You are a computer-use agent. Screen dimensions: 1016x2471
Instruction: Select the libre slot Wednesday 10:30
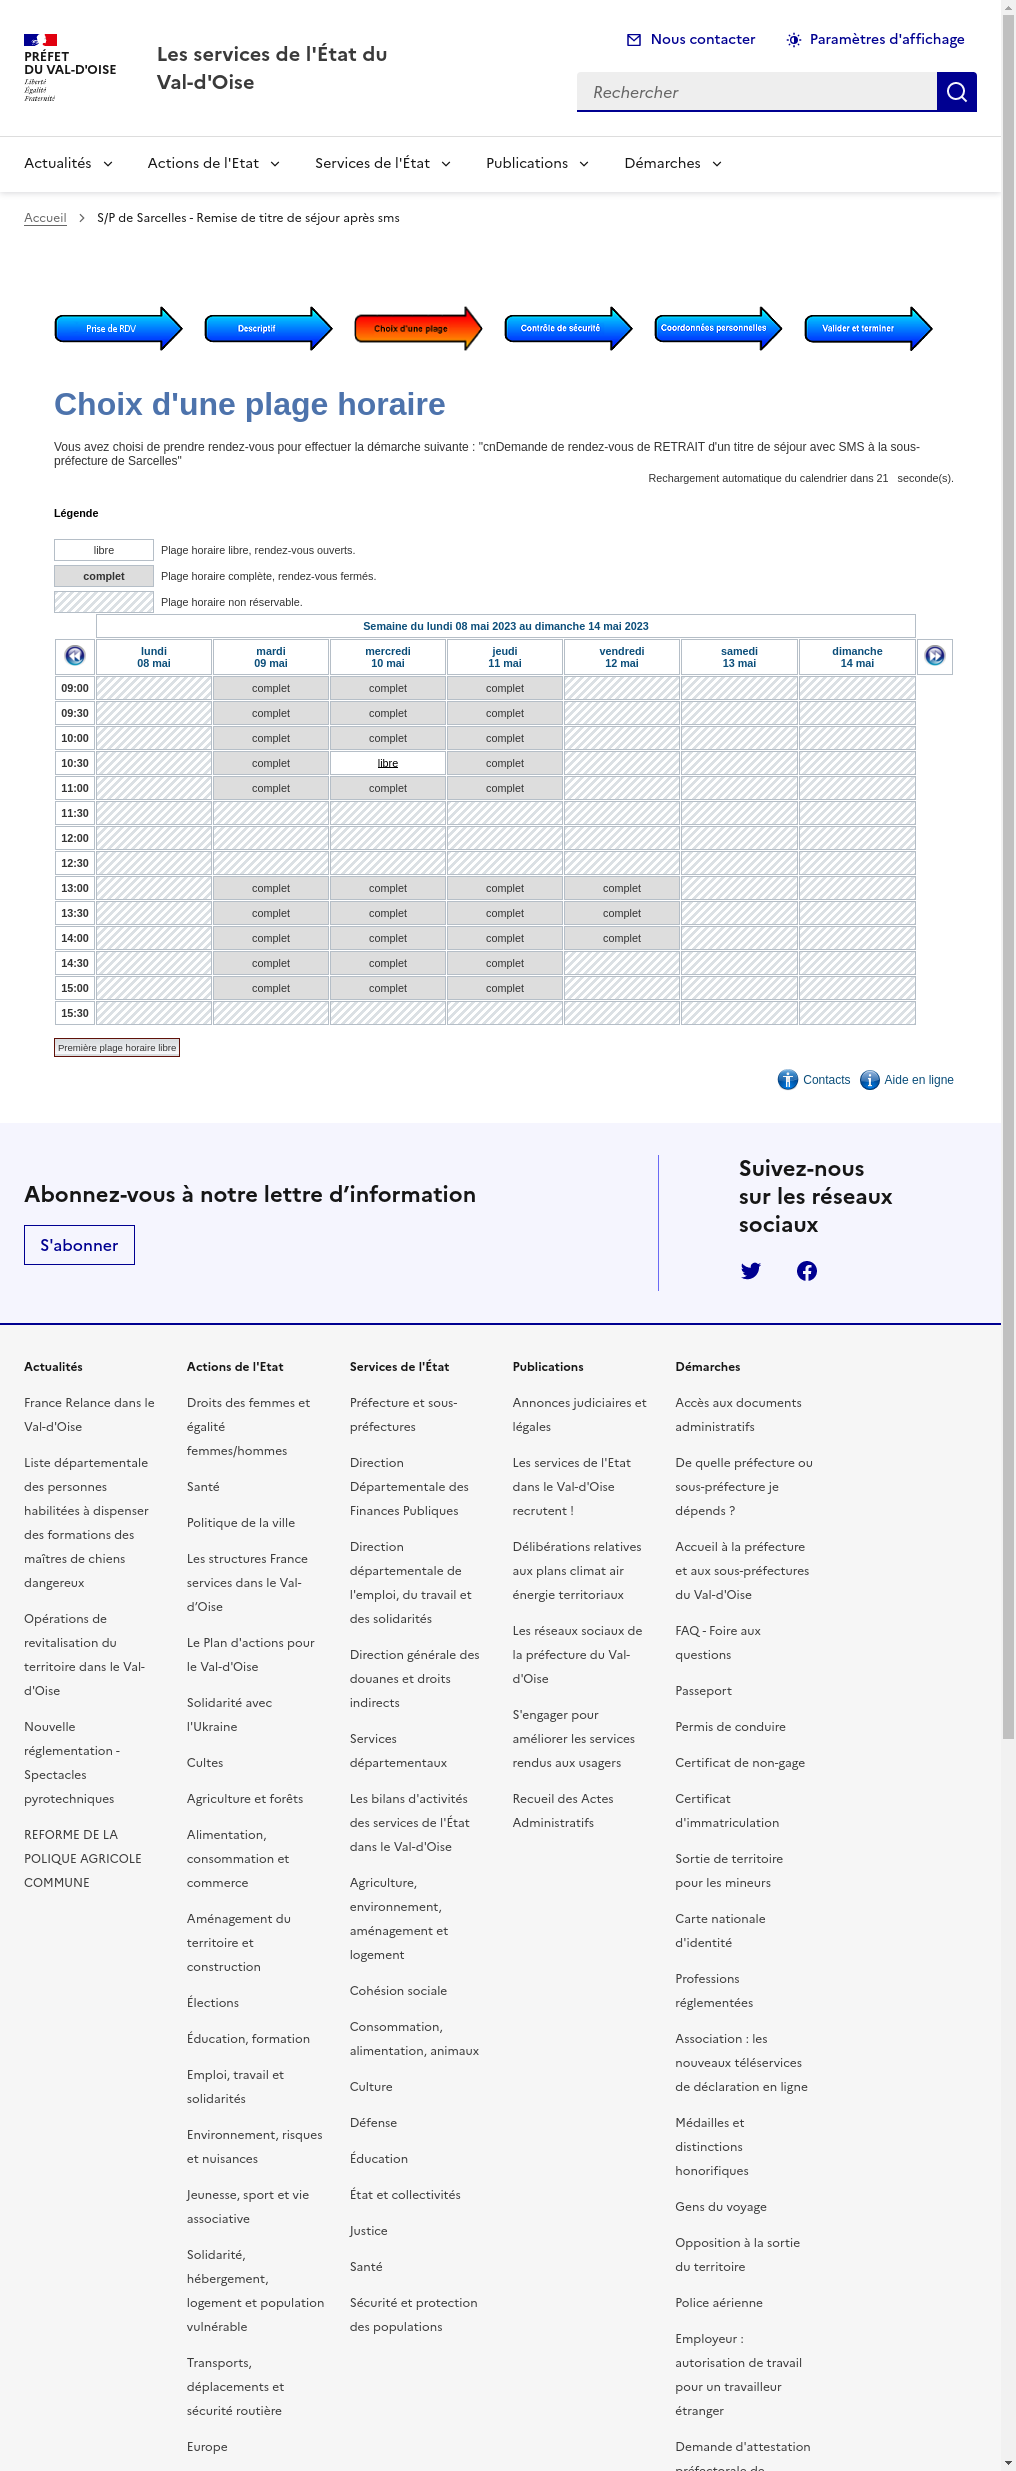(388, 763)
